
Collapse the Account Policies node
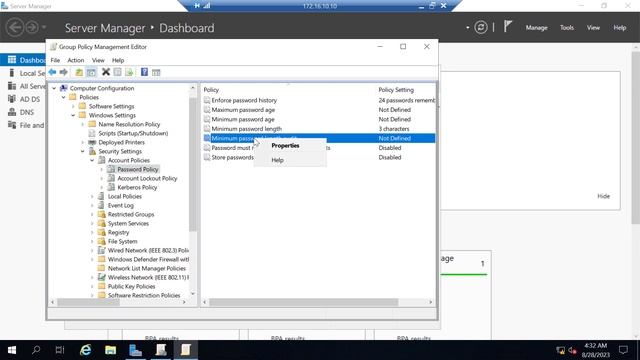[x=92, y=160]
